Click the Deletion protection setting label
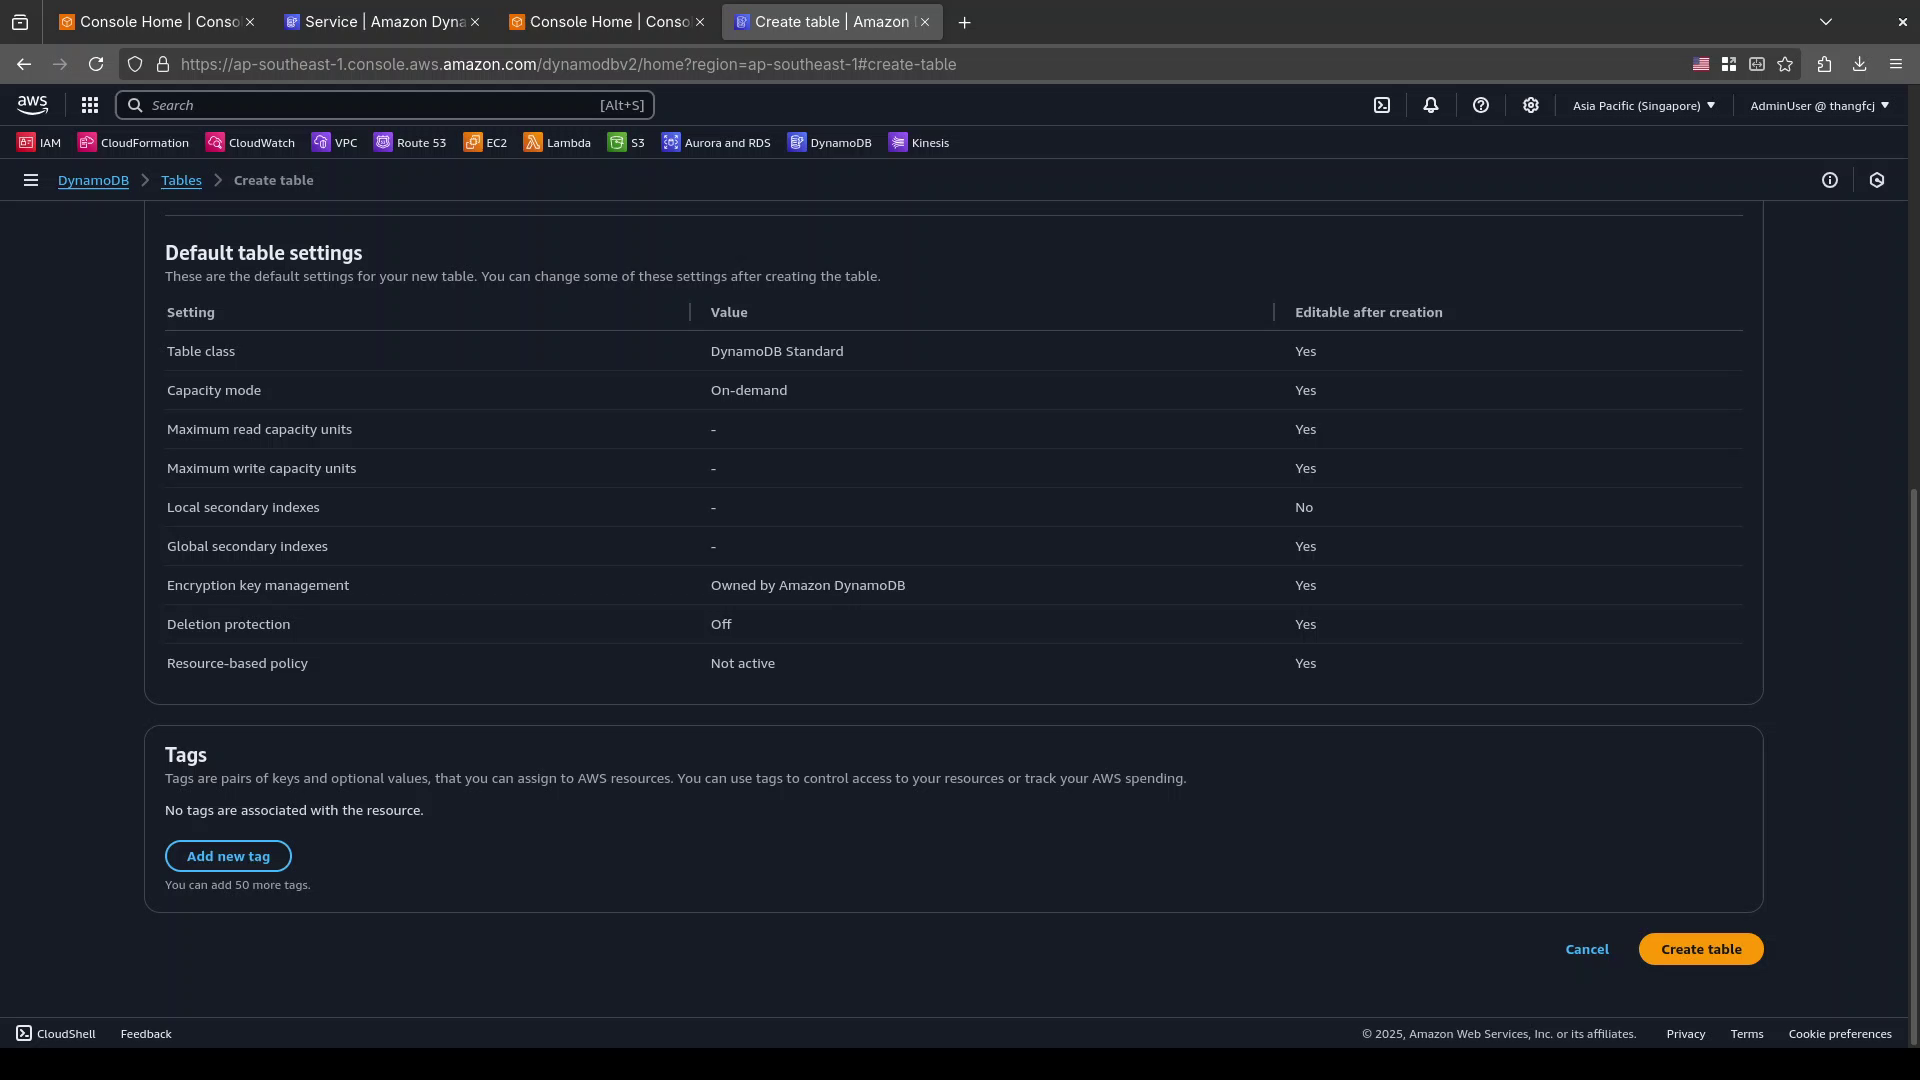Image resolution: width=1920 pixels, height=1080 pixels. [x=228, y=624]
